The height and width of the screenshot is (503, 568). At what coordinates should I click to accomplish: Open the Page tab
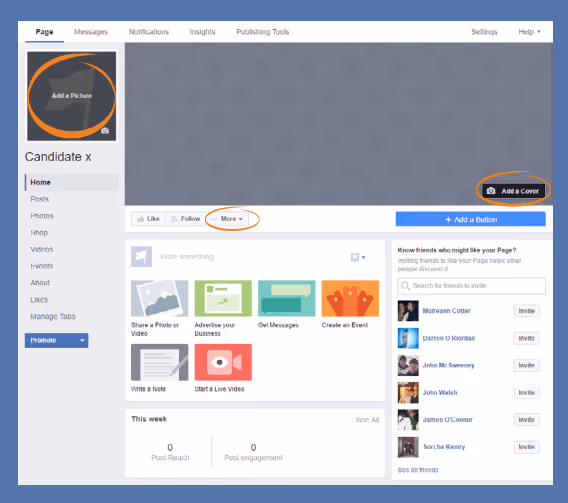(45, 32)
